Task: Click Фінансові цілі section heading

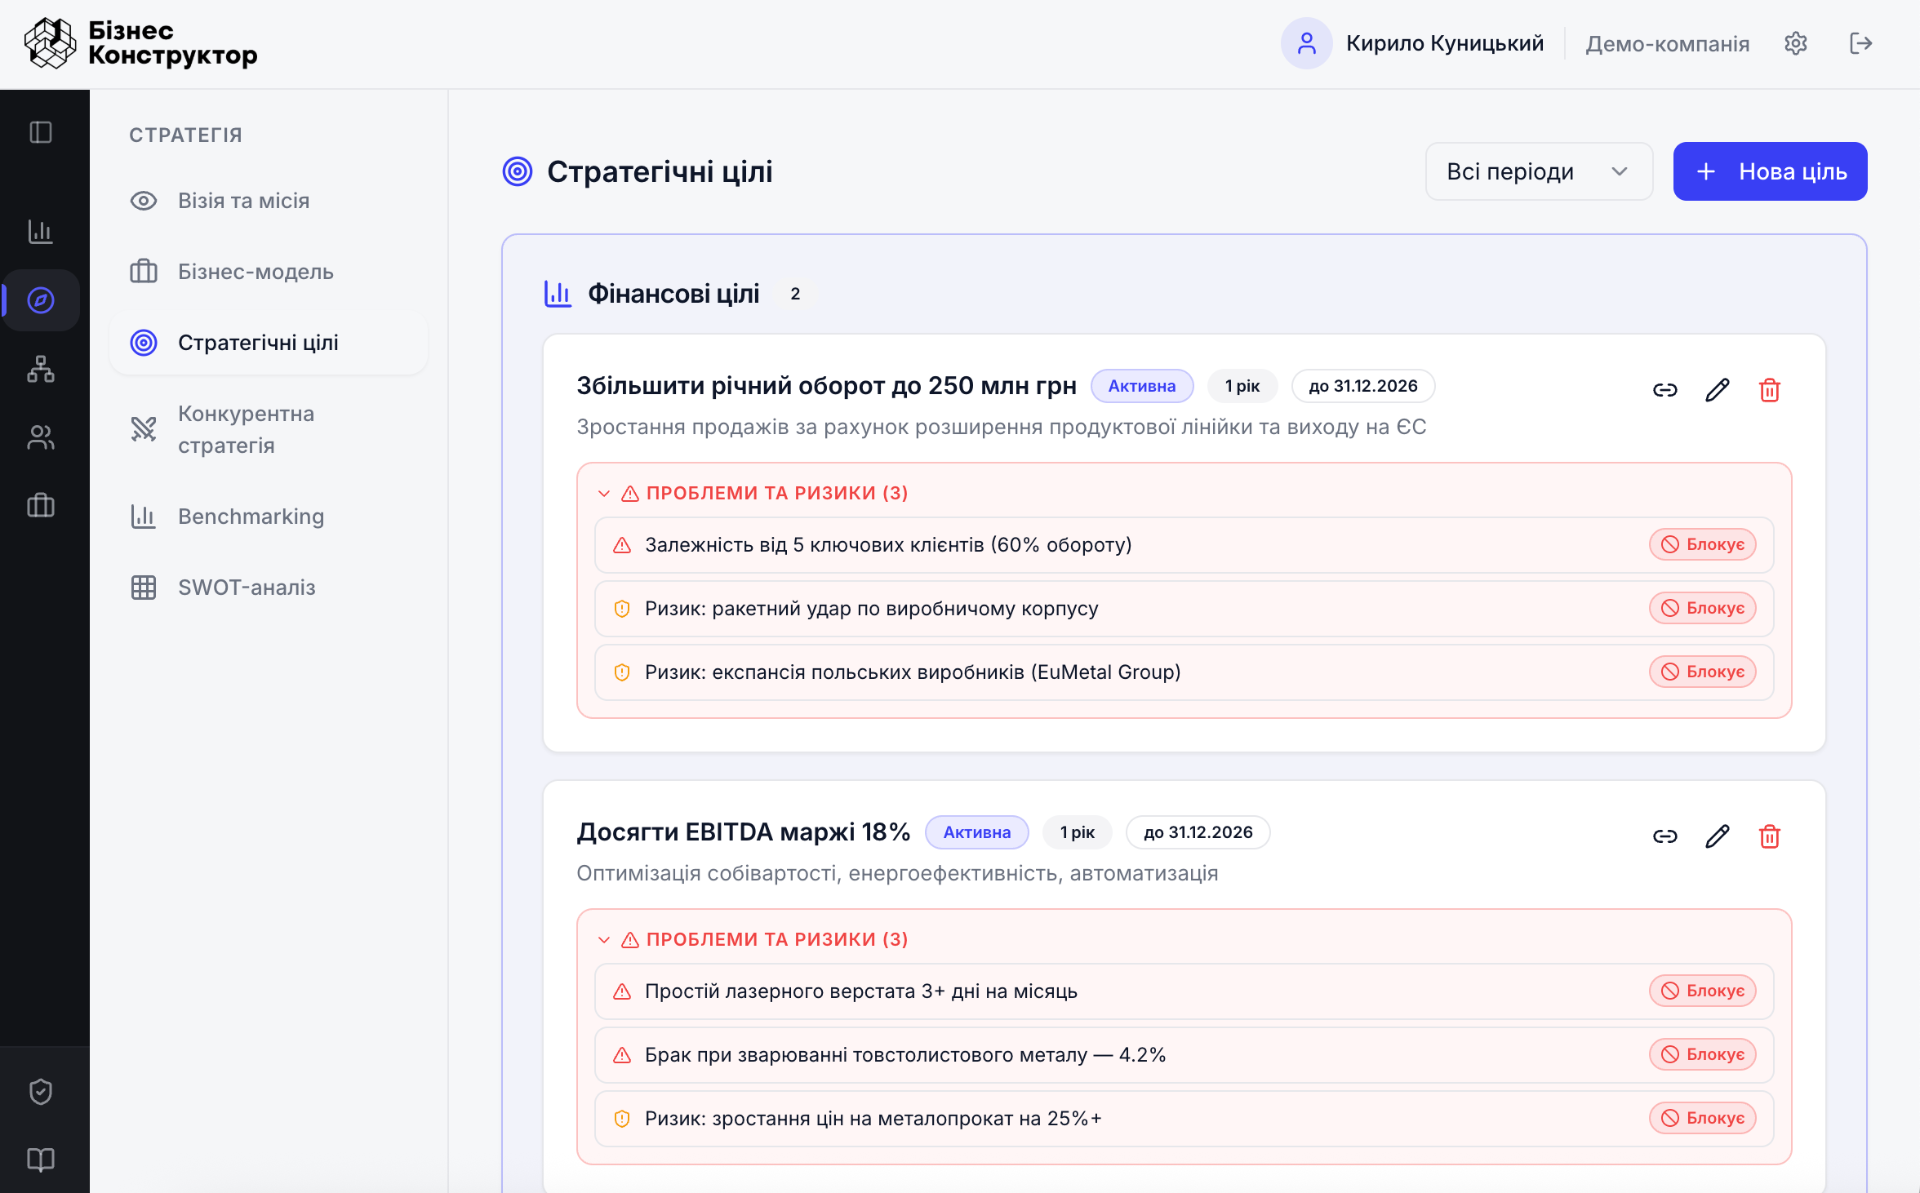Action: 673,293
